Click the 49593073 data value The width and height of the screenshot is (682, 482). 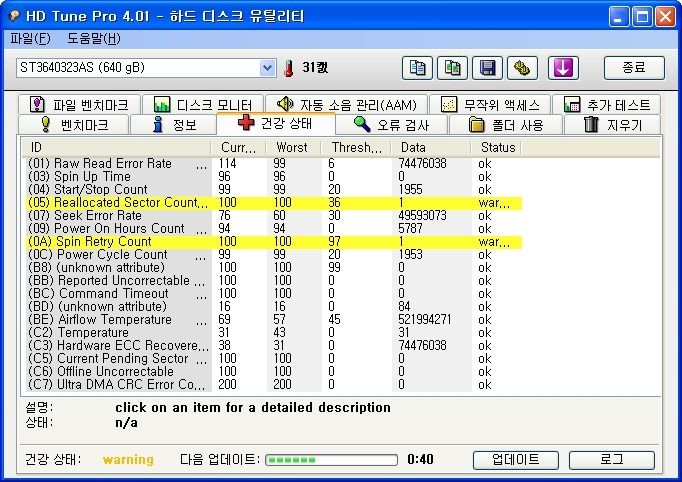(422, 216)
